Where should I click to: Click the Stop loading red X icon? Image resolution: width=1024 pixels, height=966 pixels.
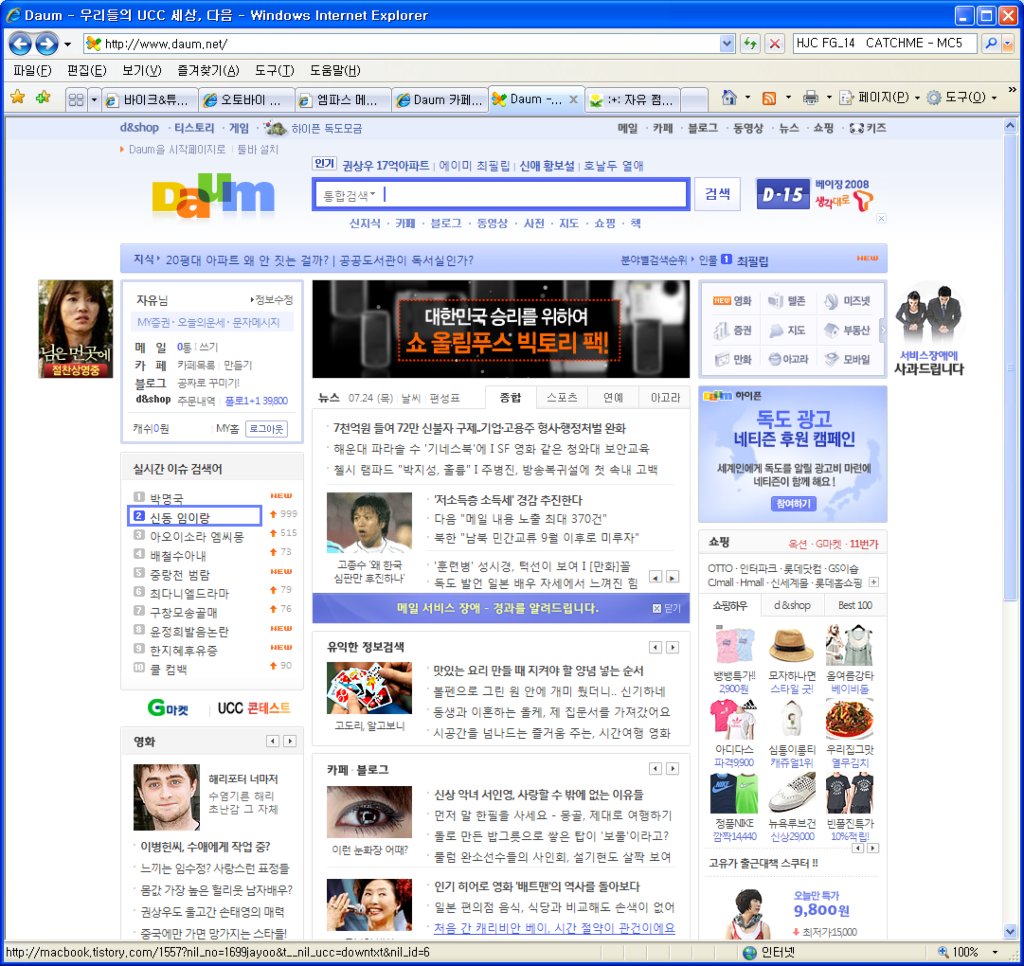(x=775, y=44)
